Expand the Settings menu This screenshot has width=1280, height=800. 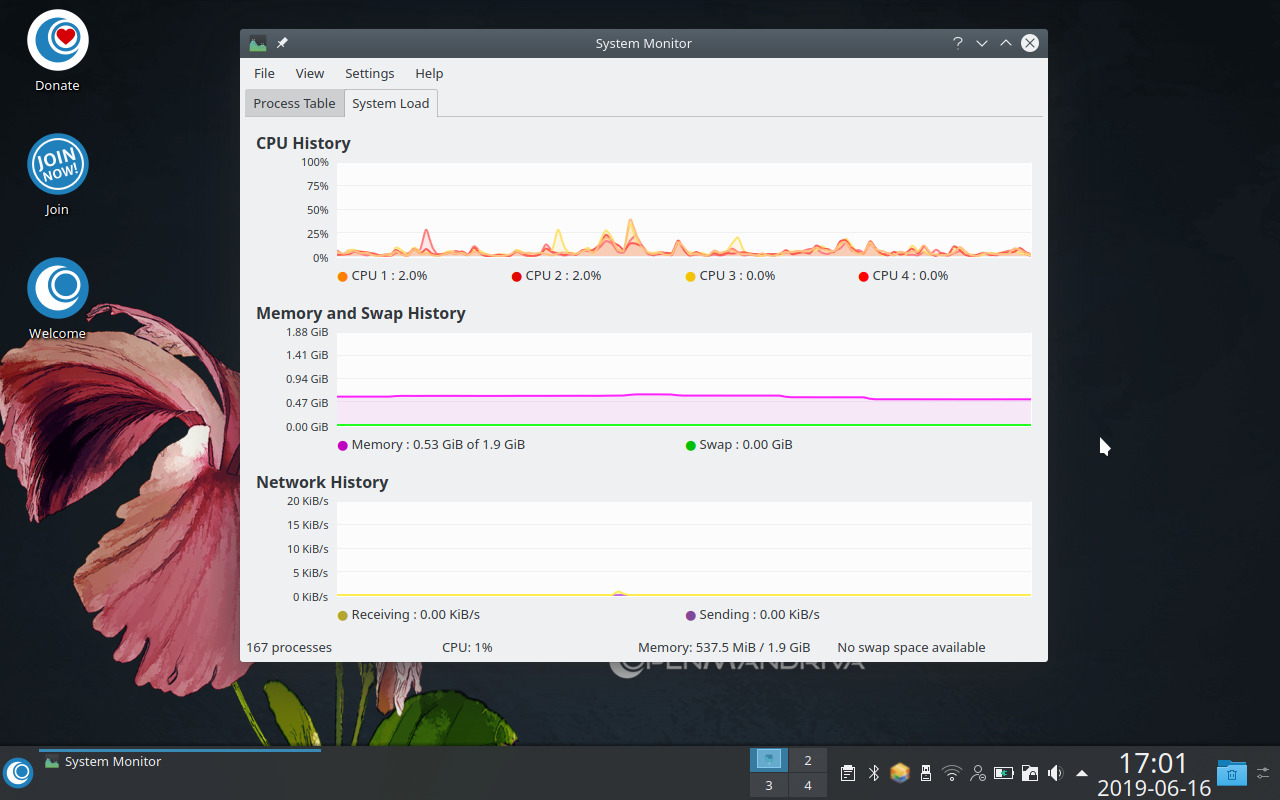pyautogui.click(x=369, y=73)
